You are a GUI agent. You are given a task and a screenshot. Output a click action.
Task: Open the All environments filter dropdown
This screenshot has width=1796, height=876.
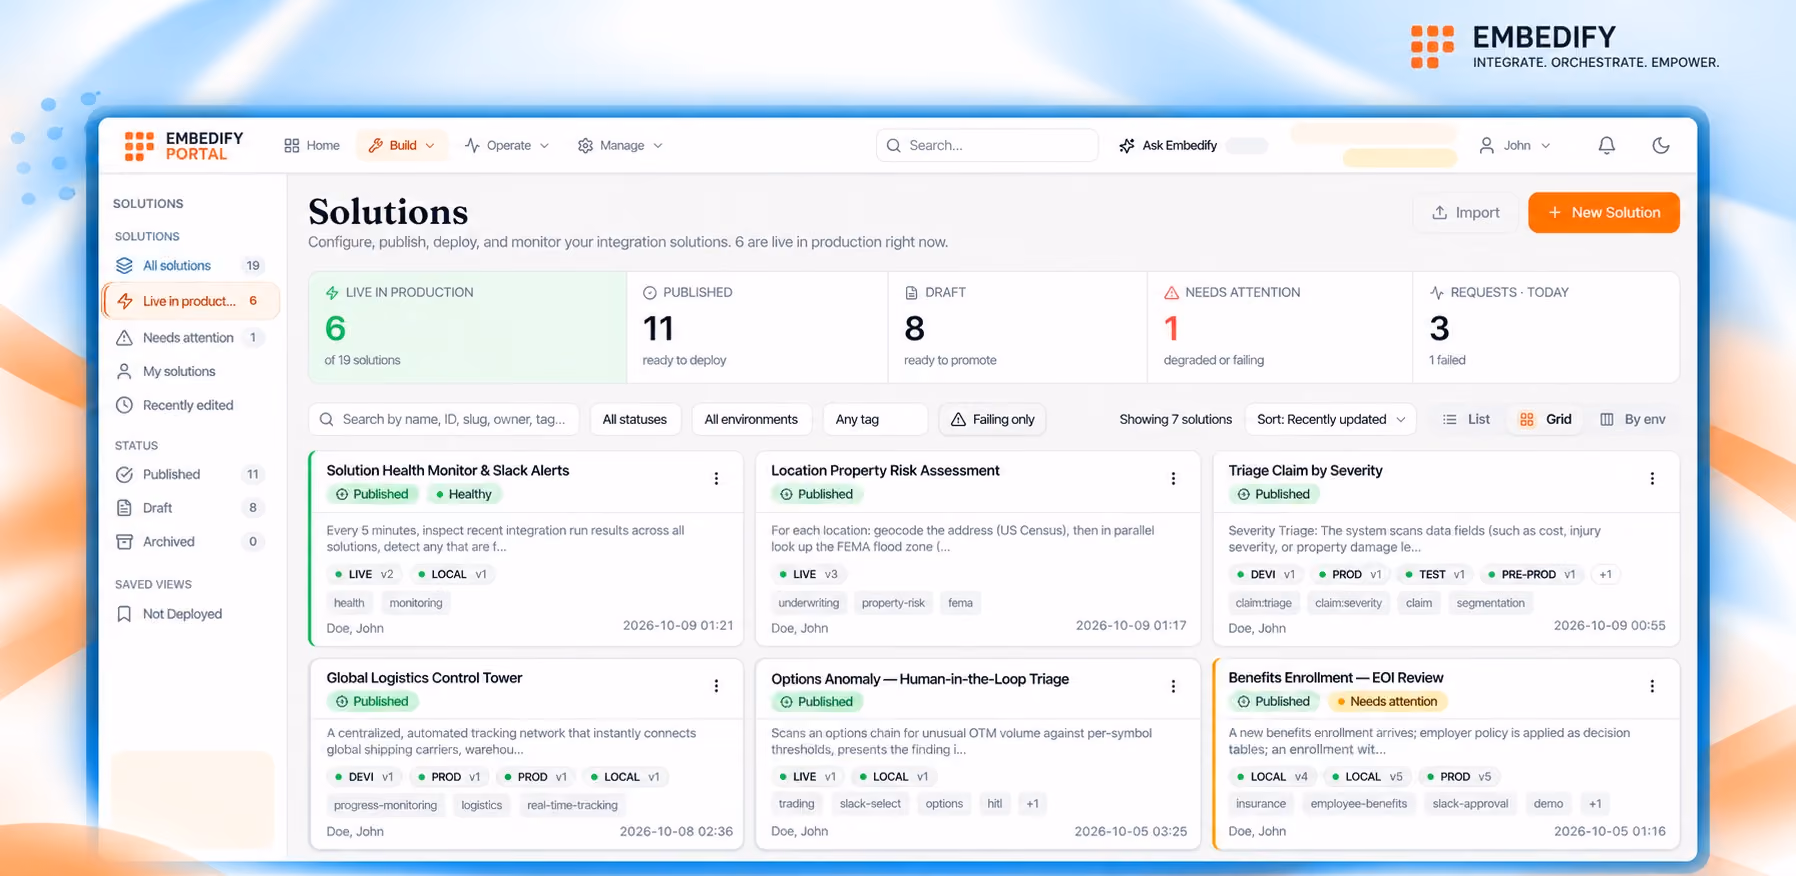click(x=751, y=420)
